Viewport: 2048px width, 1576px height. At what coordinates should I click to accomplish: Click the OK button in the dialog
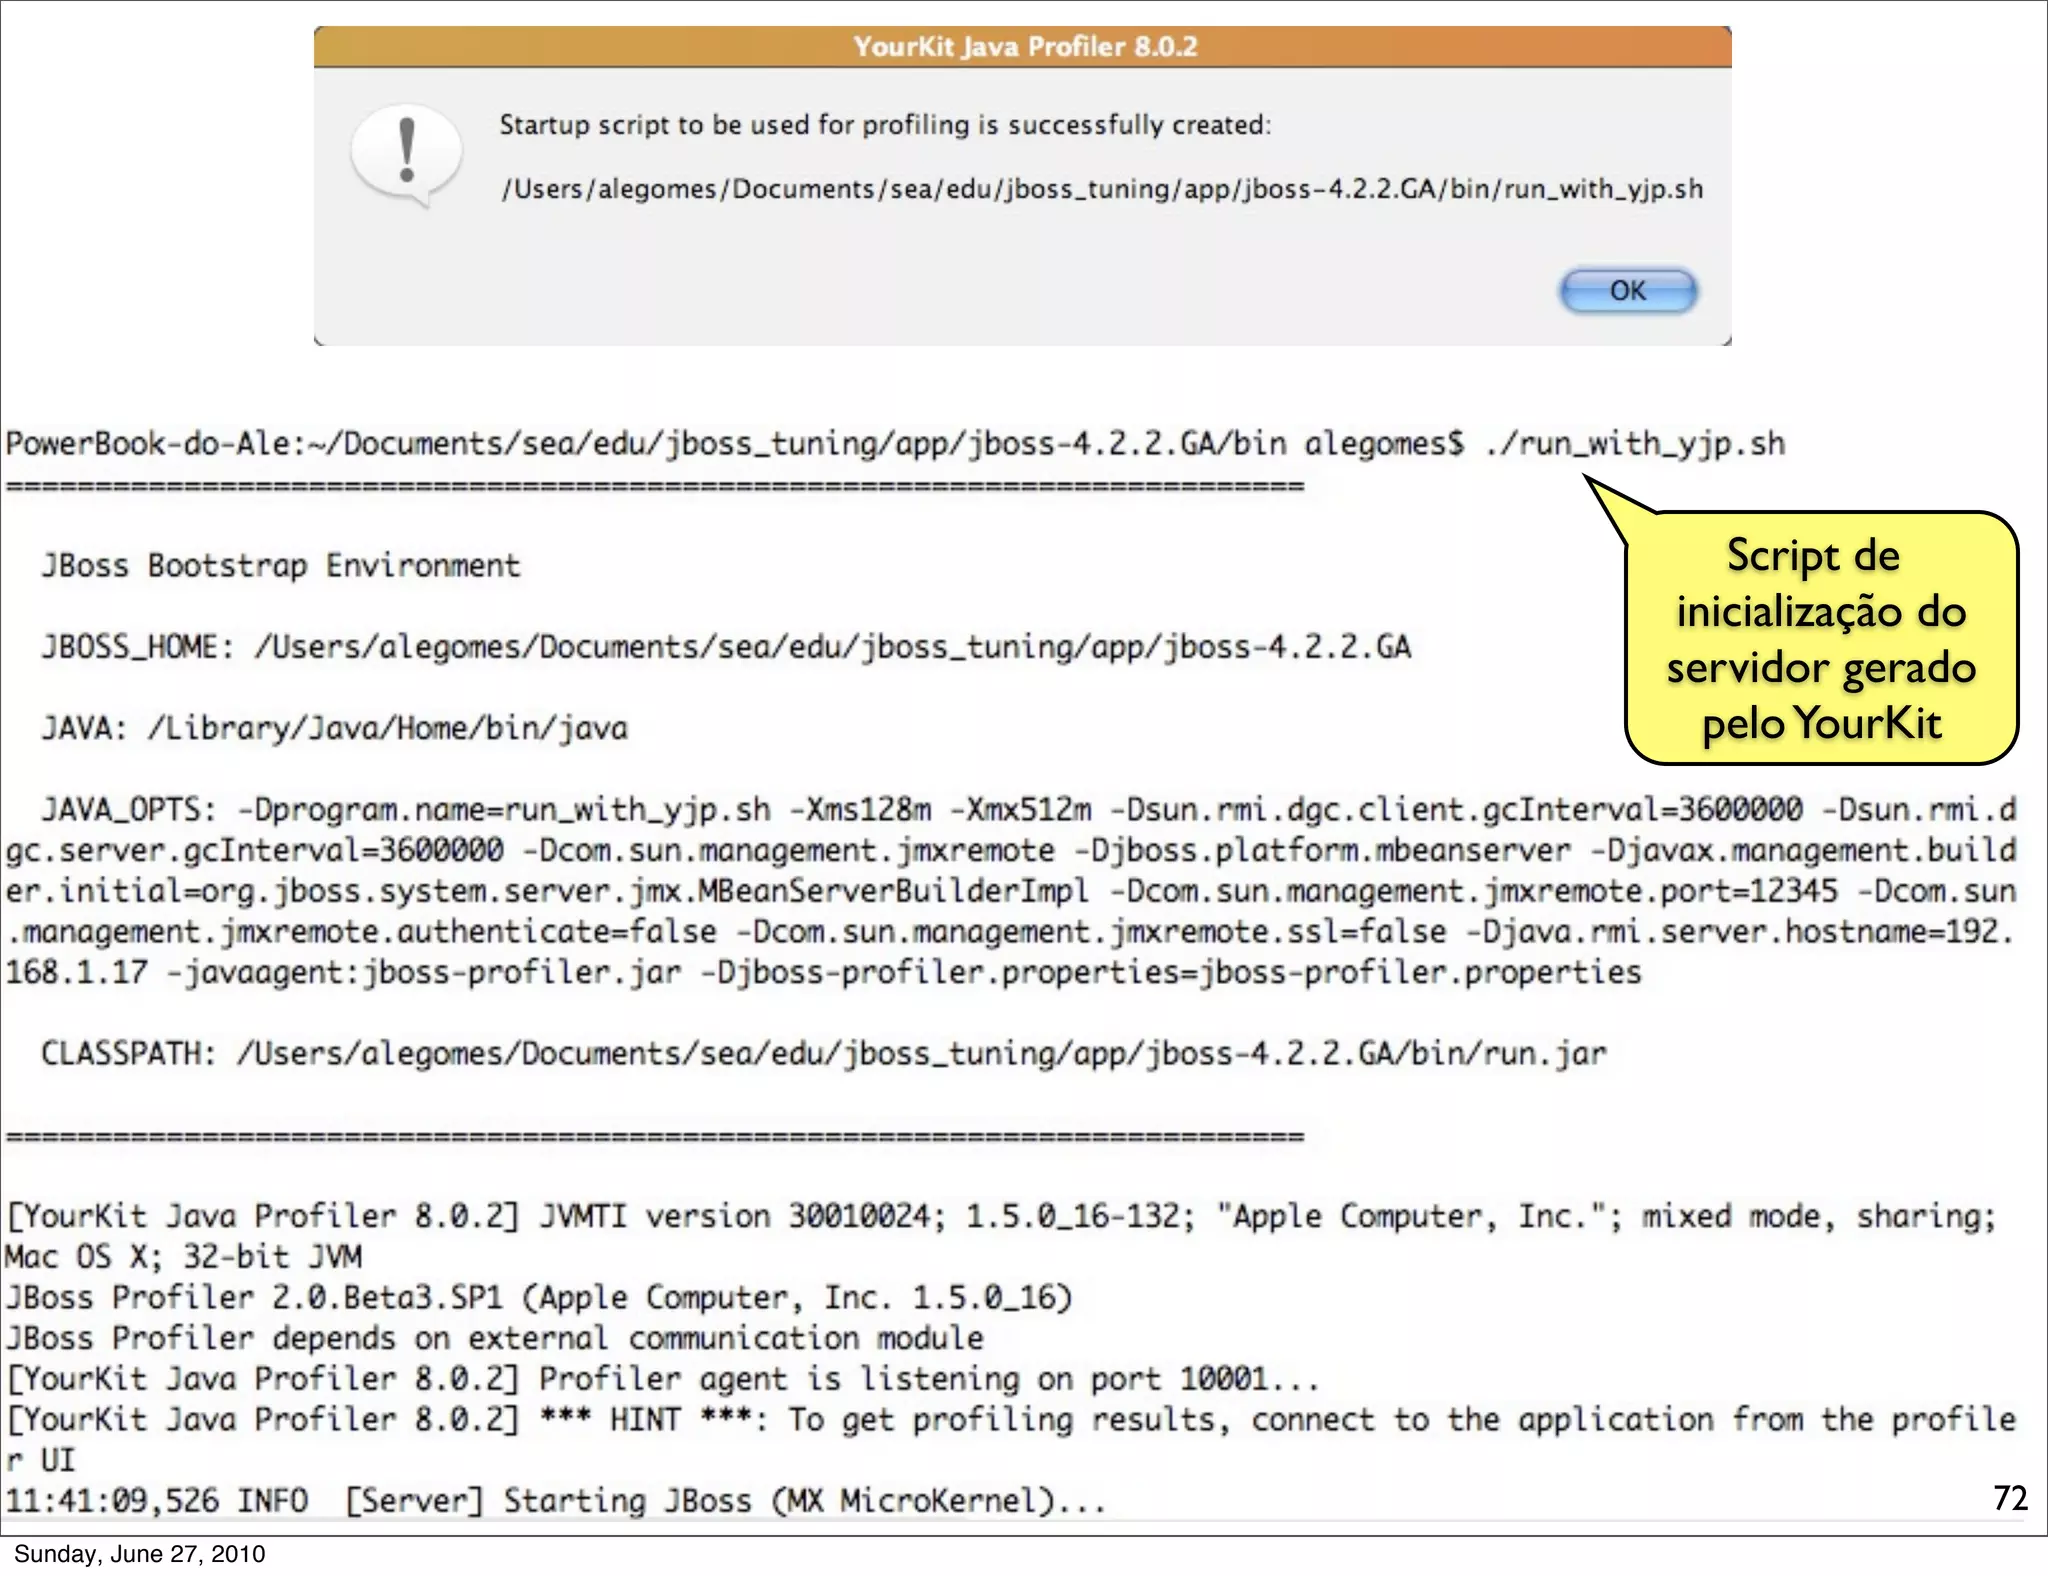(1628, 291)
